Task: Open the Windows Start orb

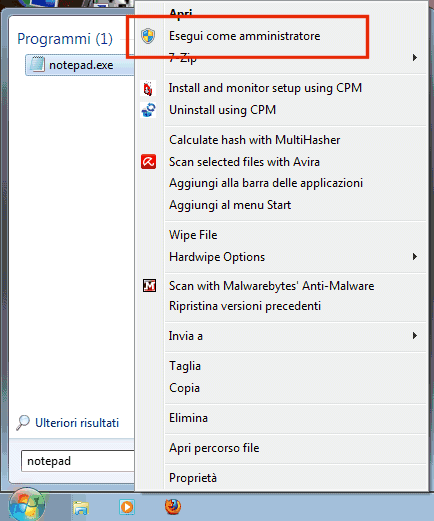Action: click(27, 506)
